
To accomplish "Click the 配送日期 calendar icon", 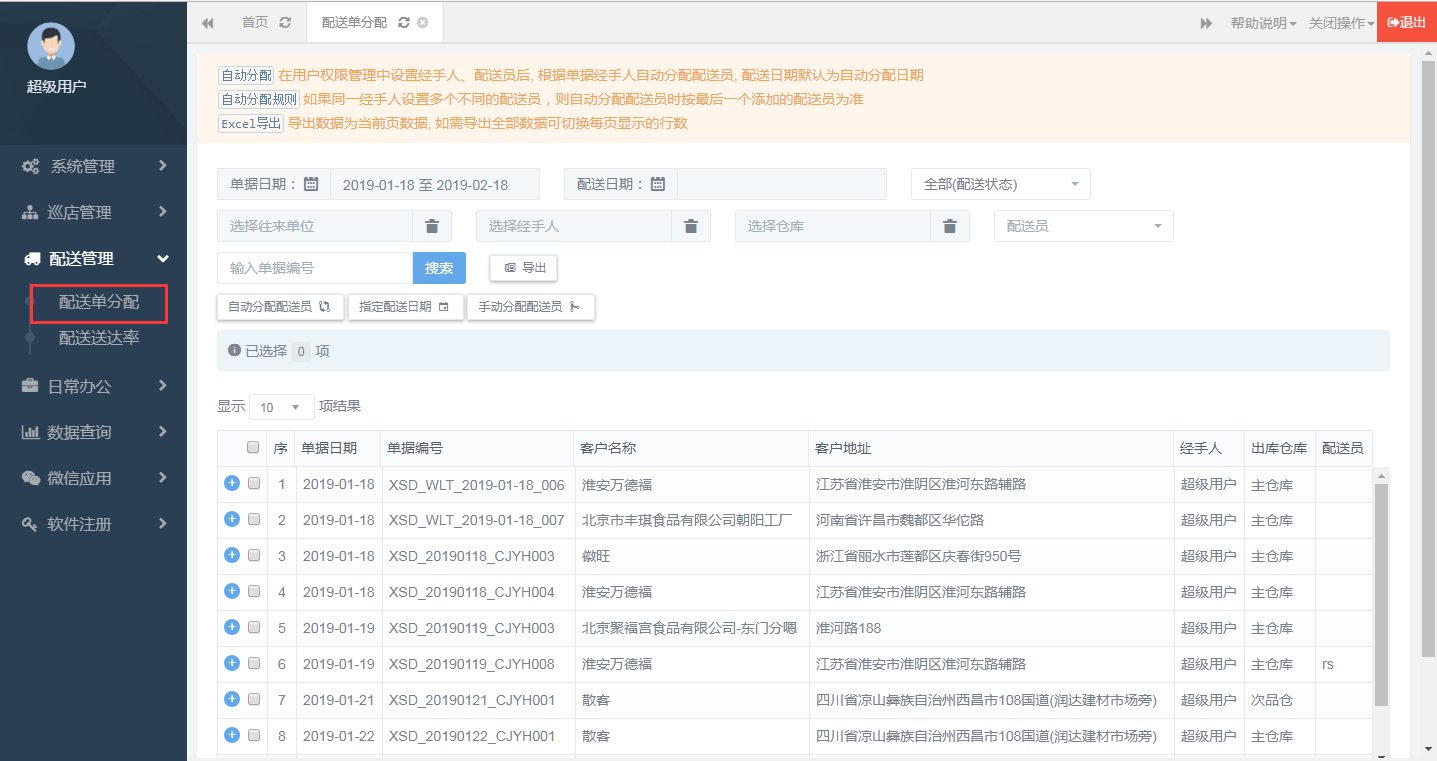I will 658,184.
